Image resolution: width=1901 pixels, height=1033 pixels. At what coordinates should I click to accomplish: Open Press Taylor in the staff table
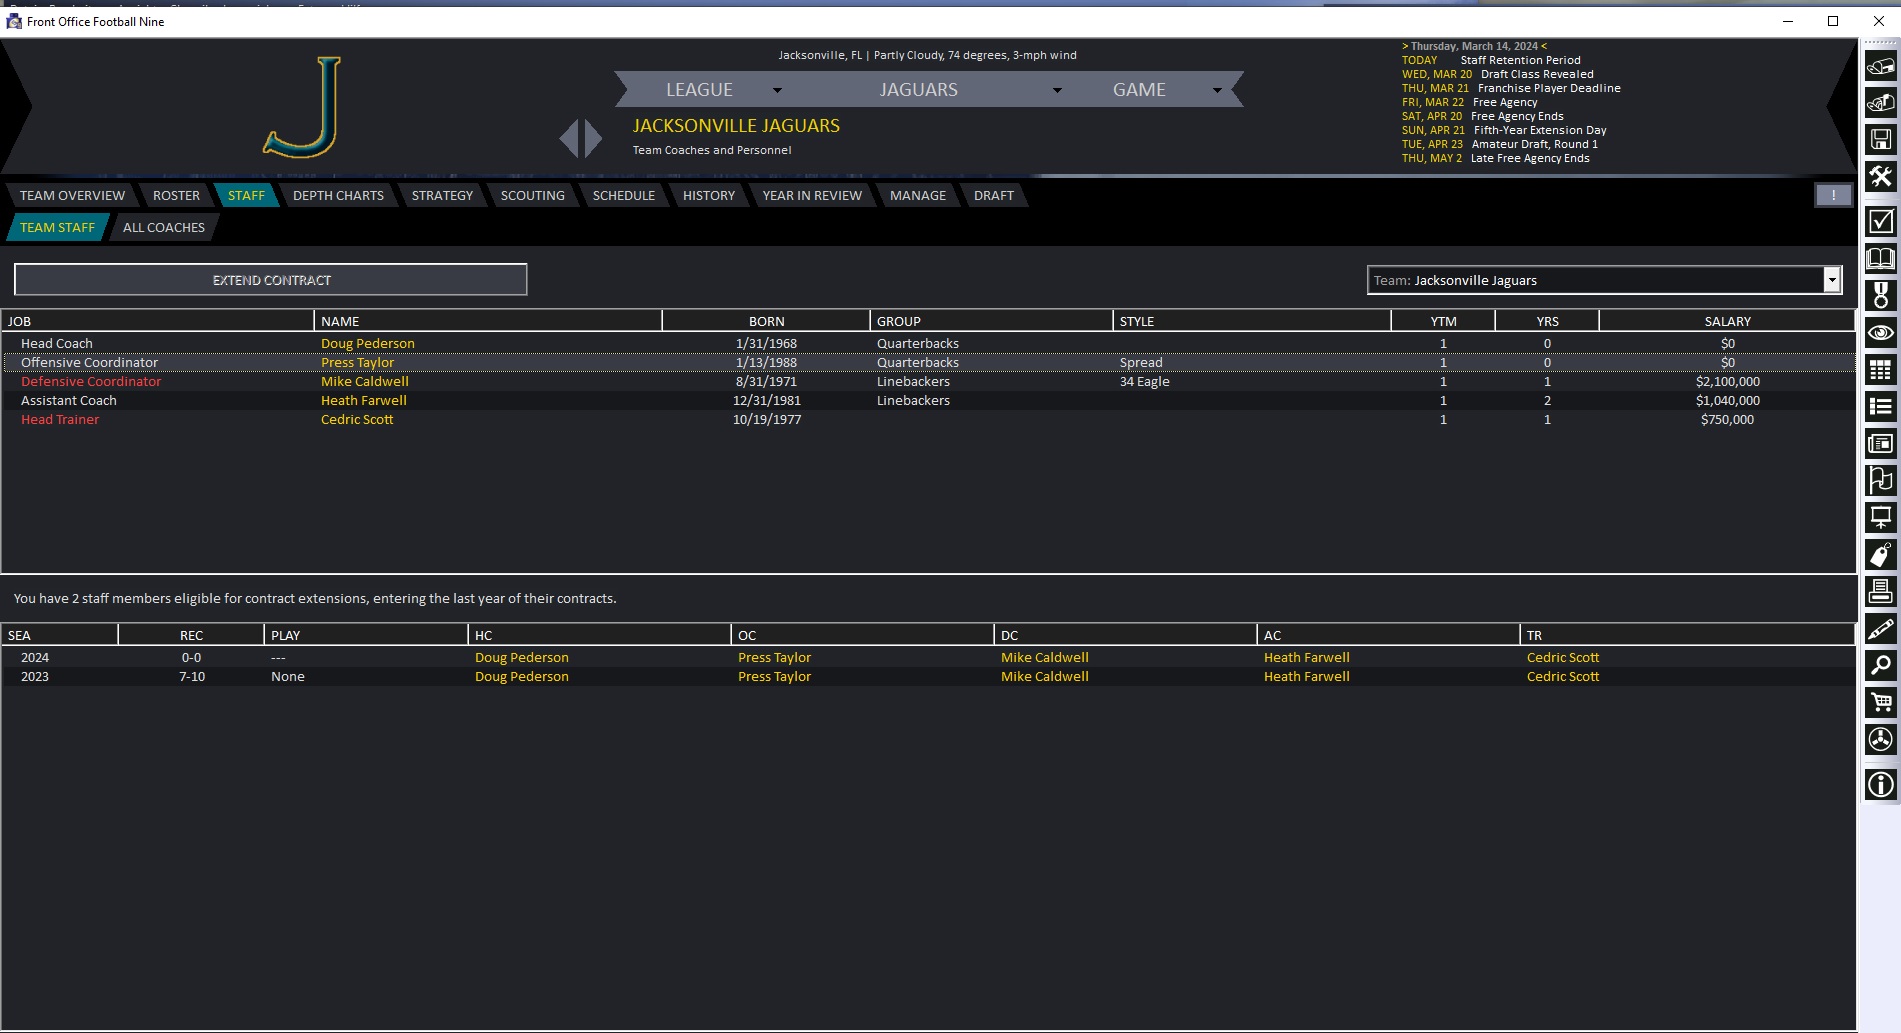click(357, 362)
